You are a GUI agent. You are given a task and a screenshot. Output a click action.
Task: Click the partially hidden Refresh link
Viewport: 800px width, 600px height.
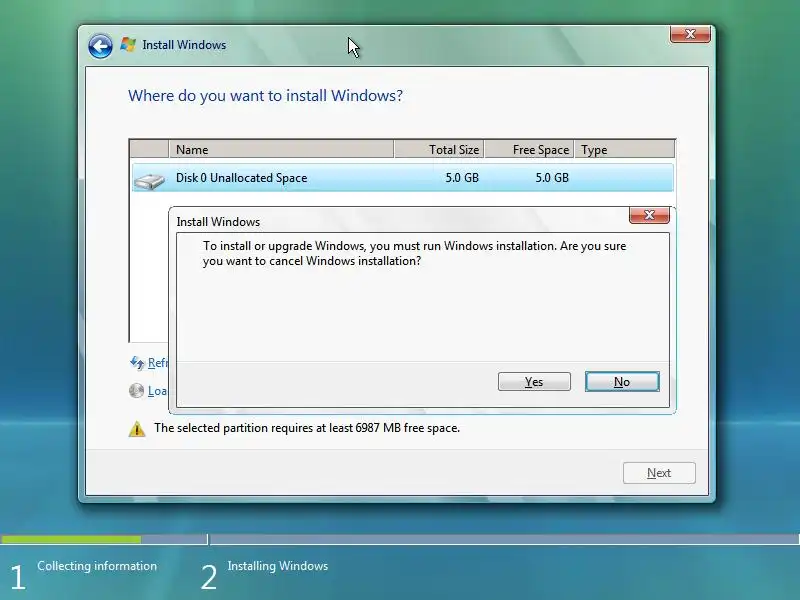pos(158,363)
